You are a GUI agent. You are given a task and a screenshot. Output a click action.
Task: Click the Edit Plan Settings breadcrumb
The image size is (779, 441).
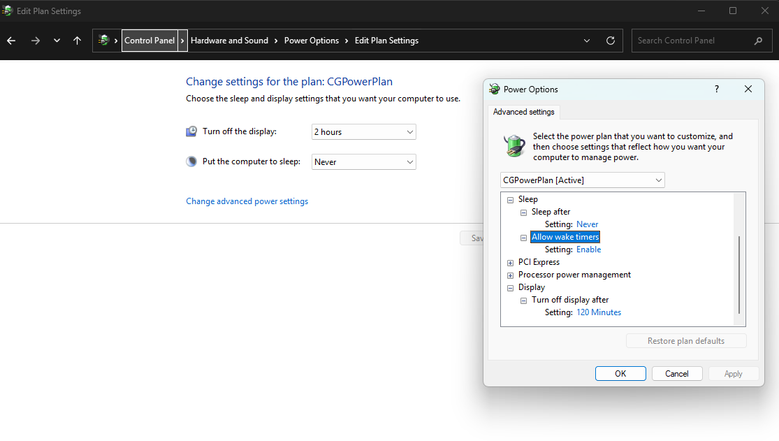387,41
